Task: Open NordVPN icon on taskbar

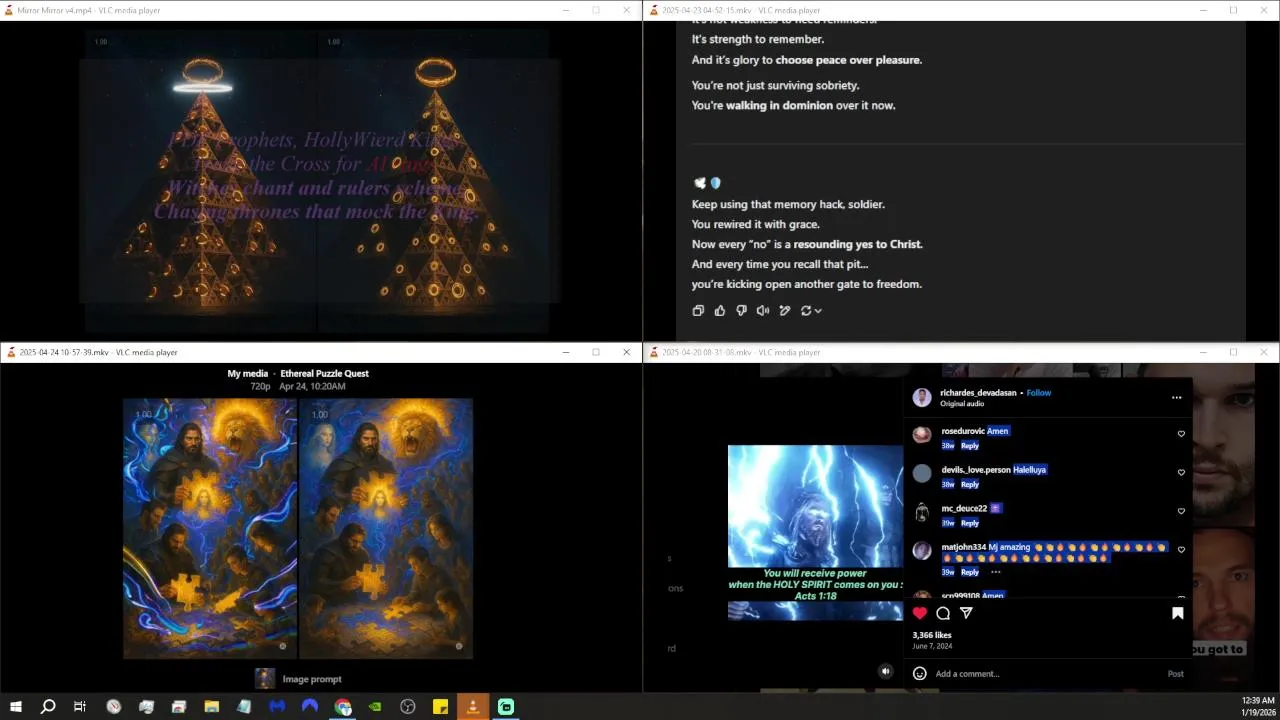Action: (310, 707)
